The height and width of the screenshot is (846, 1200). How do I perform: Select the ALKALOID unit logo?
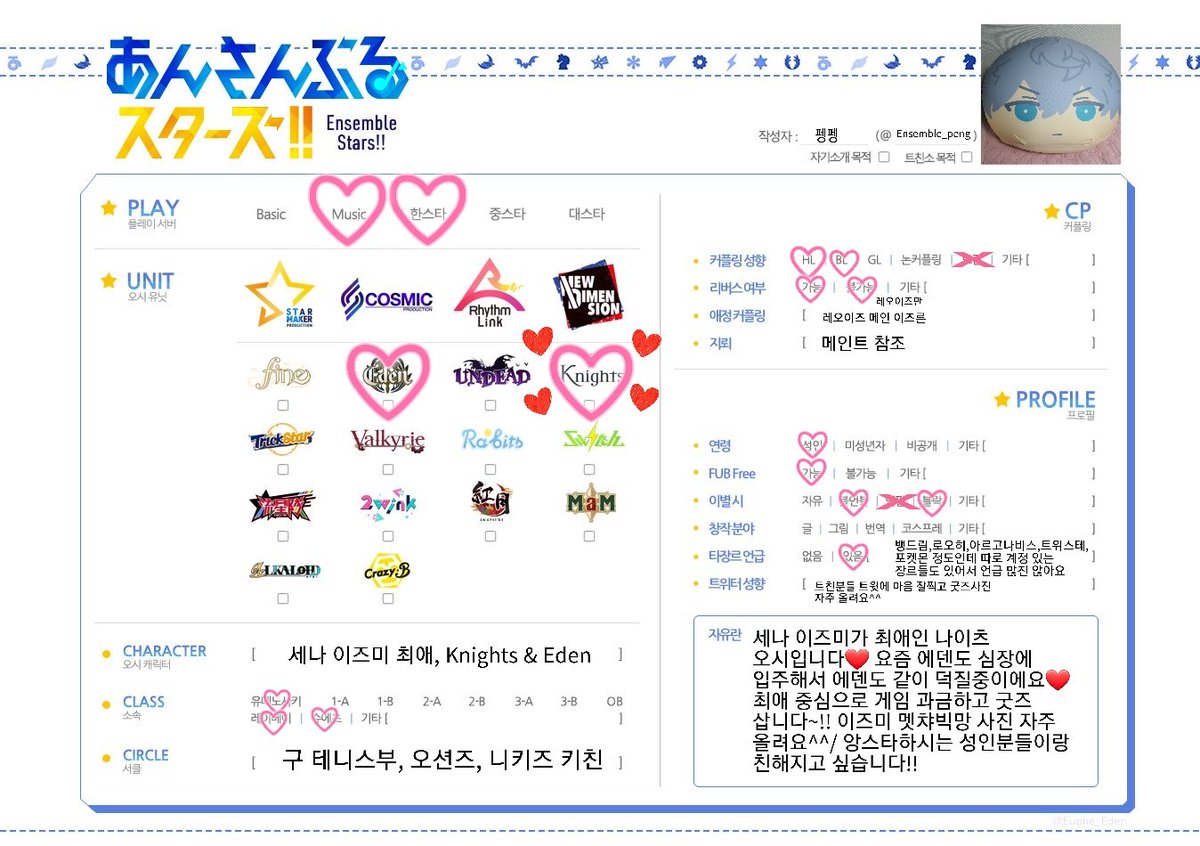pos(284,570)
